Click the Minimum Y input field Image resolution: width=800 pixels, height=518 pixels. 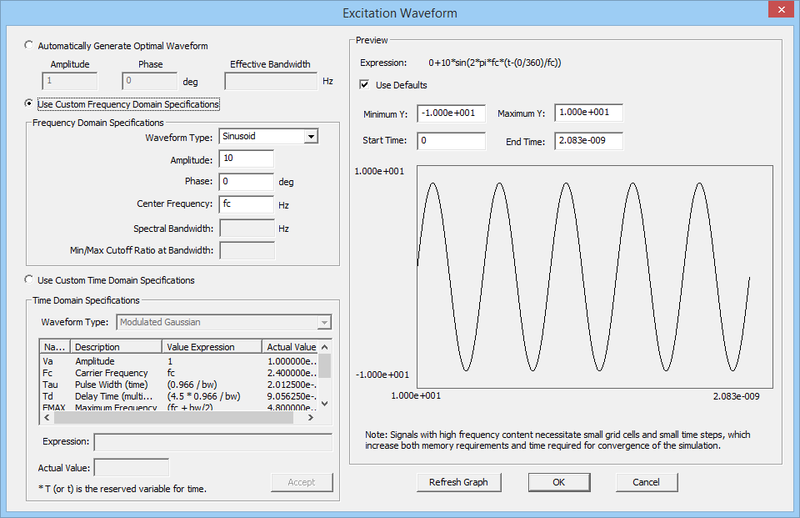pyautogui.click(x=451, y=113)
